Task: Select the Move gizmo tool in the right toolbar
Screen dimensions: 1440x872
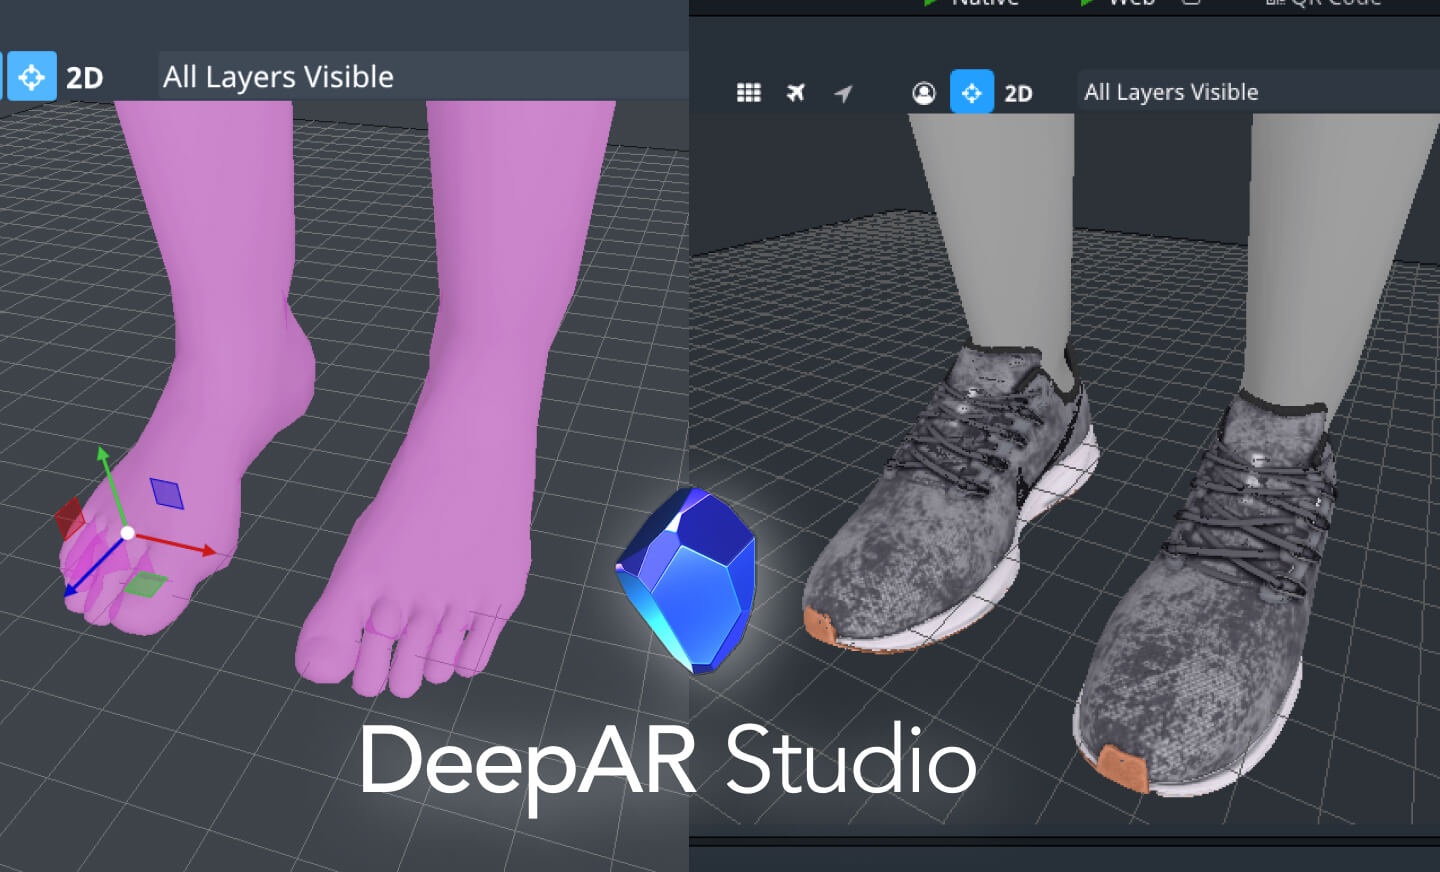Action: coord(971,92)
